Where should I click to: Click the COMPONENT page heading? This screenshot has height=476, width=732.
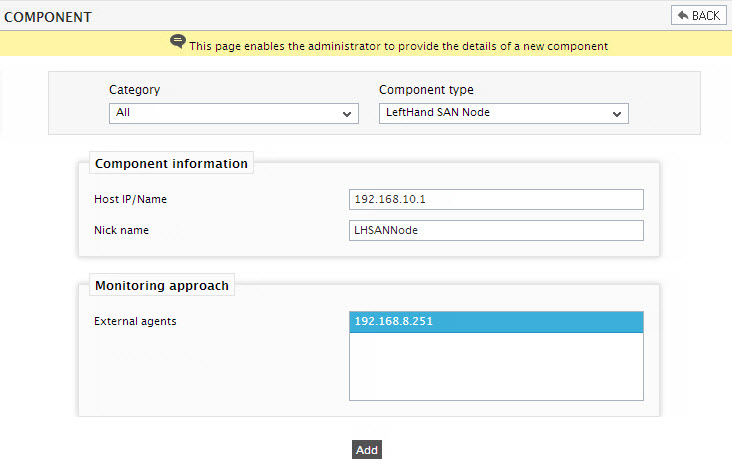48,17
